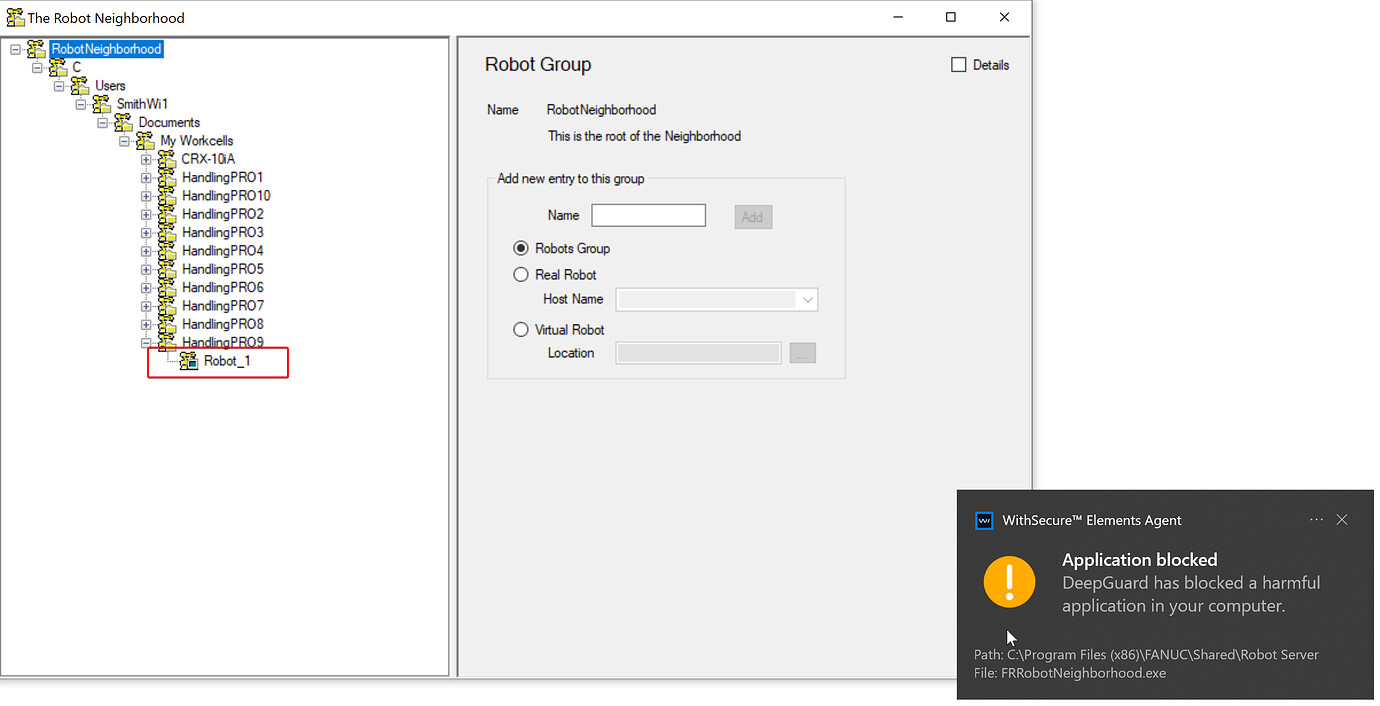Click into the Name text field
This screenshot has width=1380, height=706.
(648, 216)
